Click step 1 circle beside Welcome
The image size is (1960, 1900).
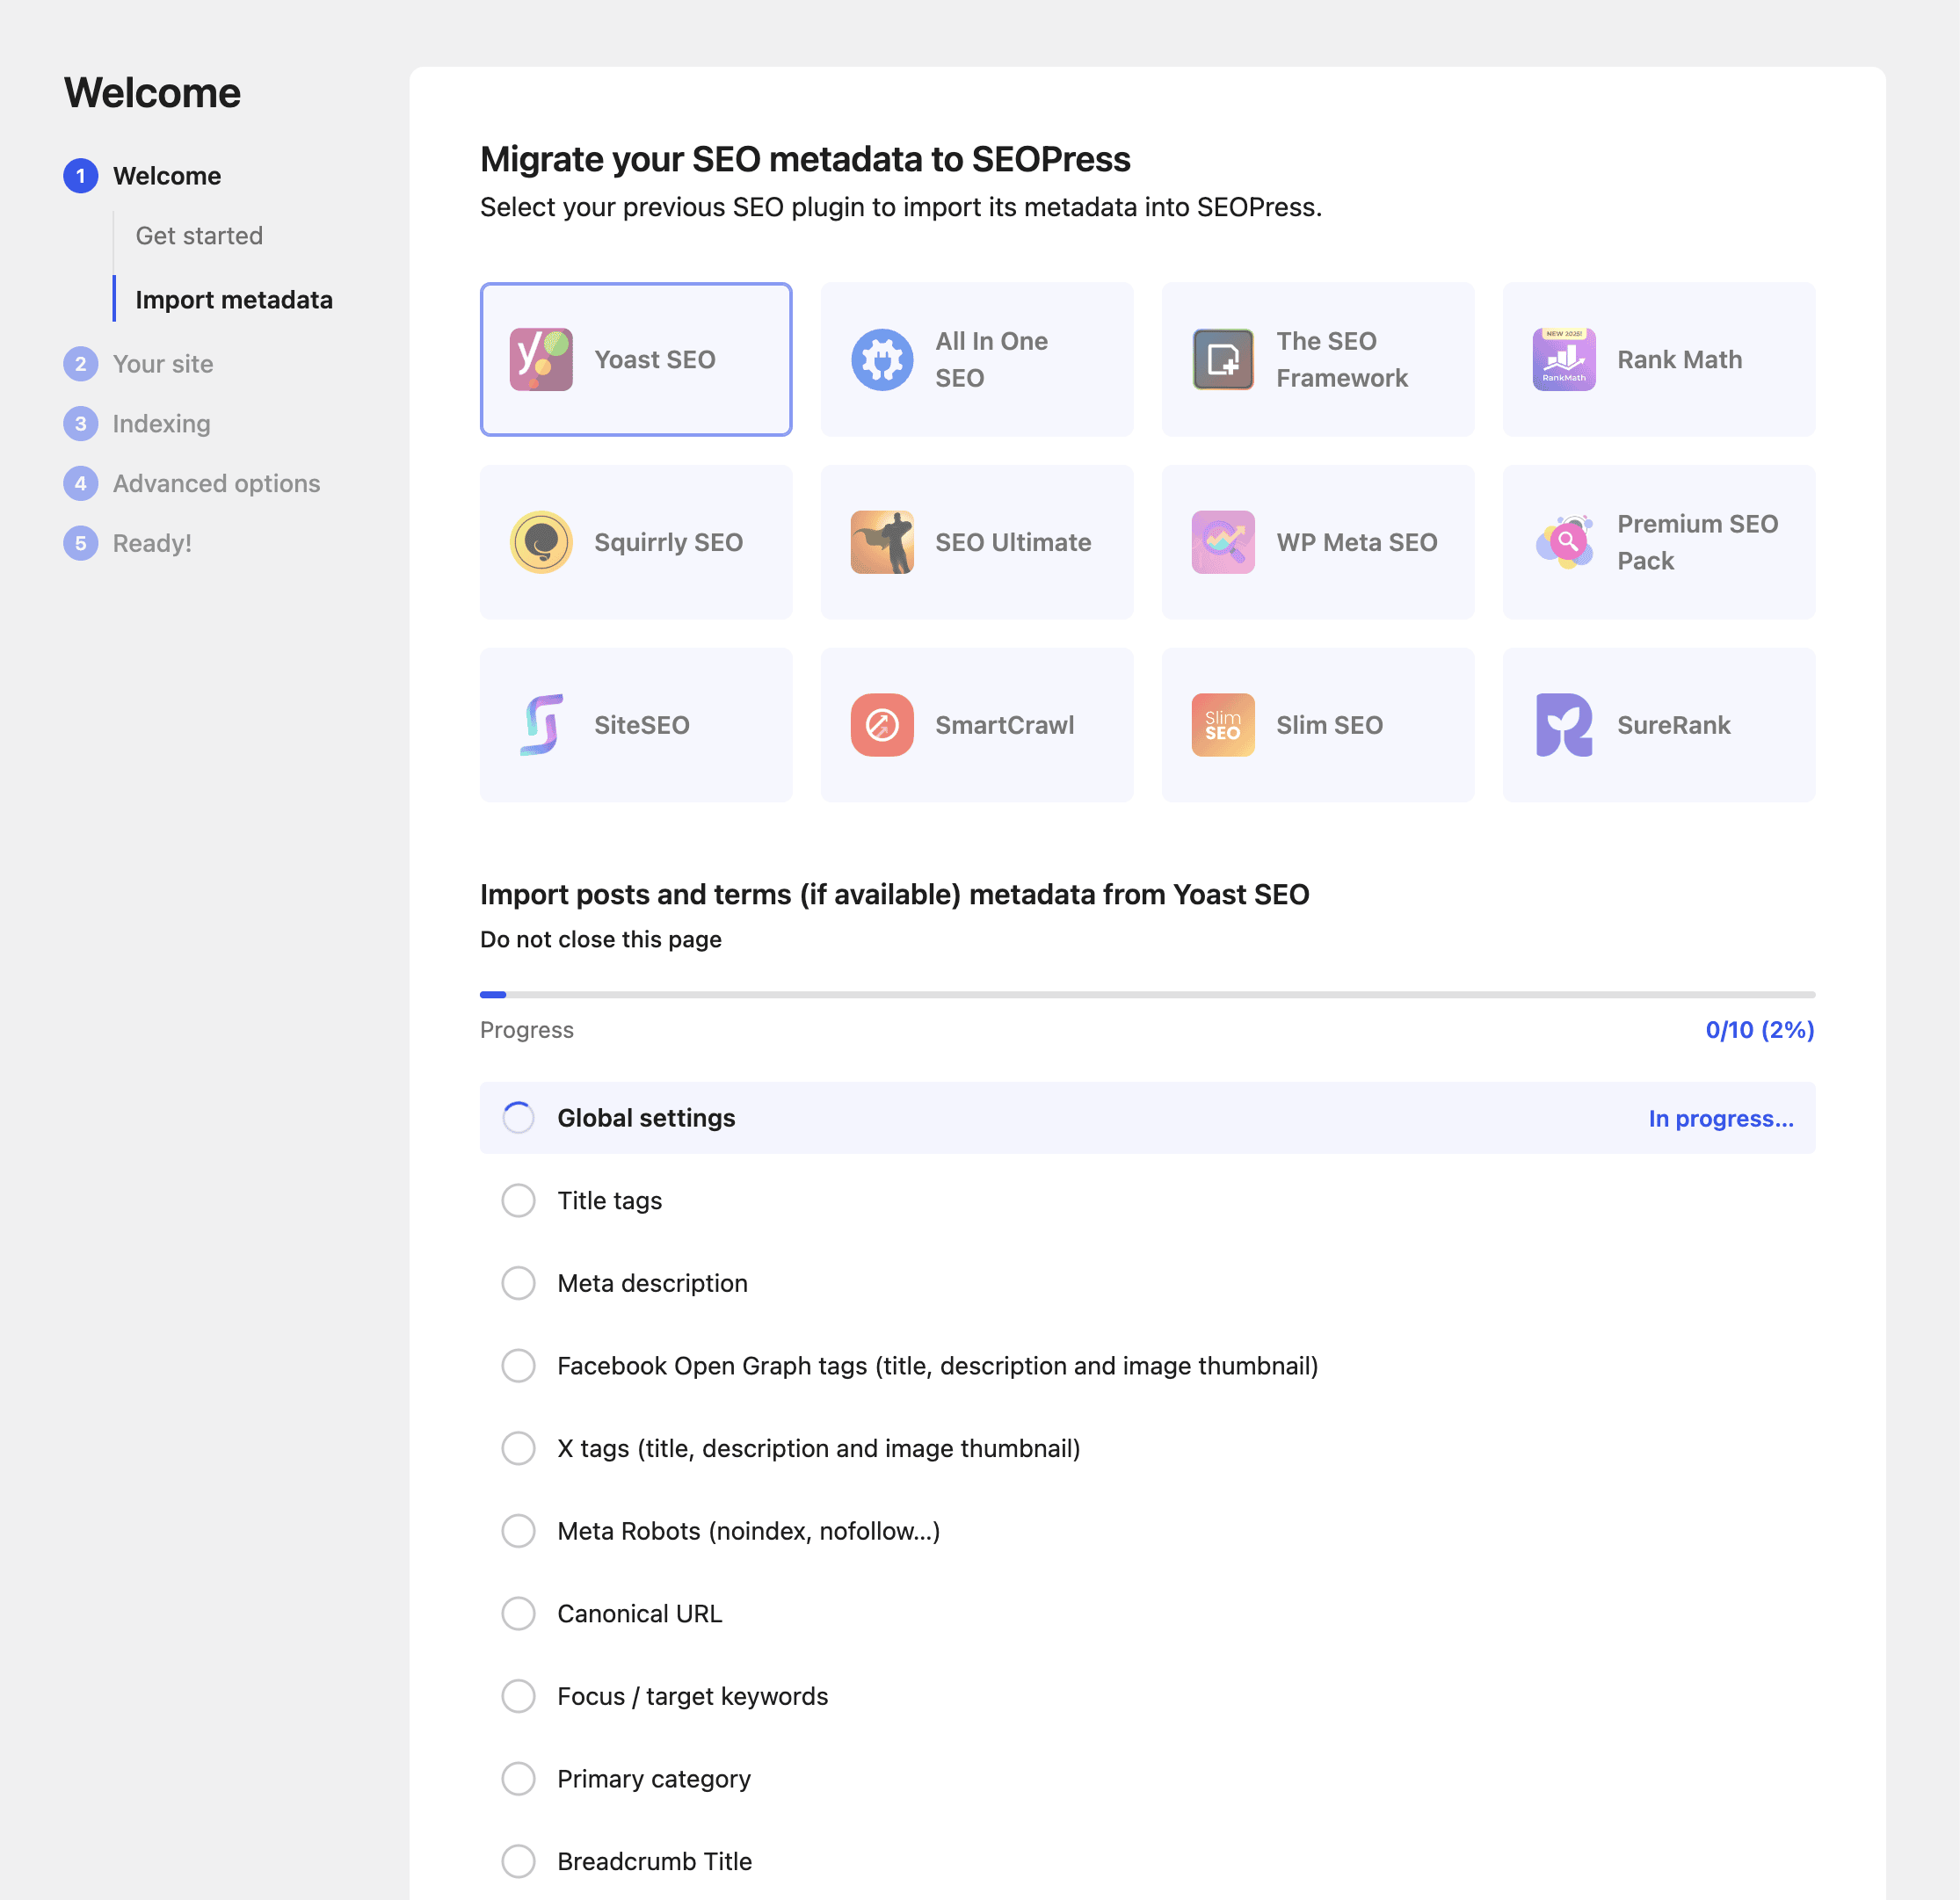[81, 176]
